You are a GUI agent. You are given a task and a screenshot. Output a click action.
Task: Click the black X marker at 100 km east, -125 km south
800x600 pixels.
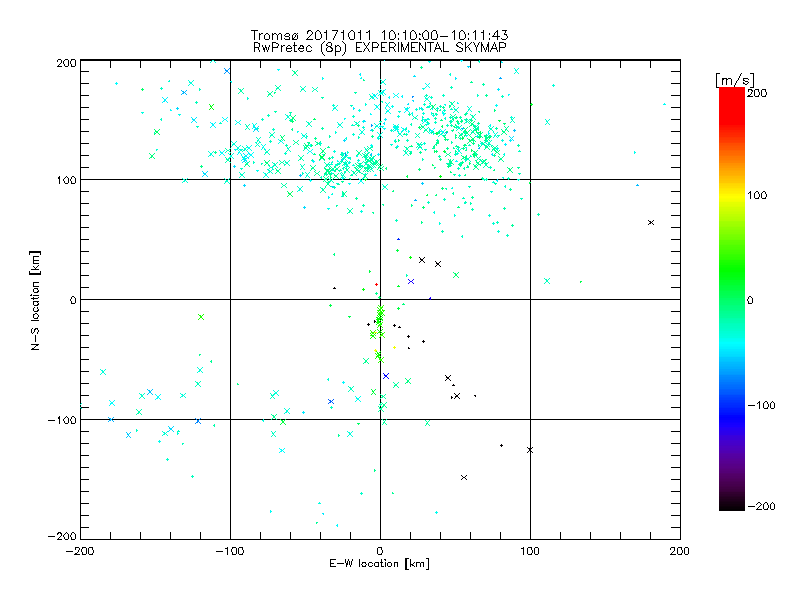[530, 450]
